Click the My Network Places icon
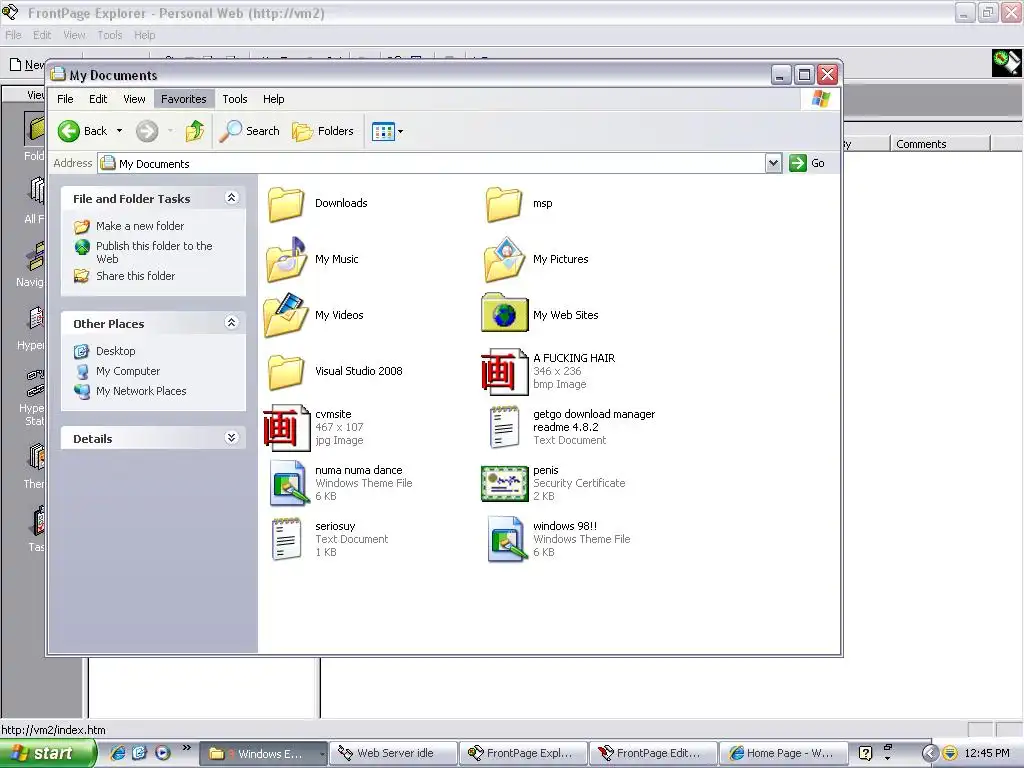The height and width of the screenshot is (768, 1024). click(x=82, y=392)
